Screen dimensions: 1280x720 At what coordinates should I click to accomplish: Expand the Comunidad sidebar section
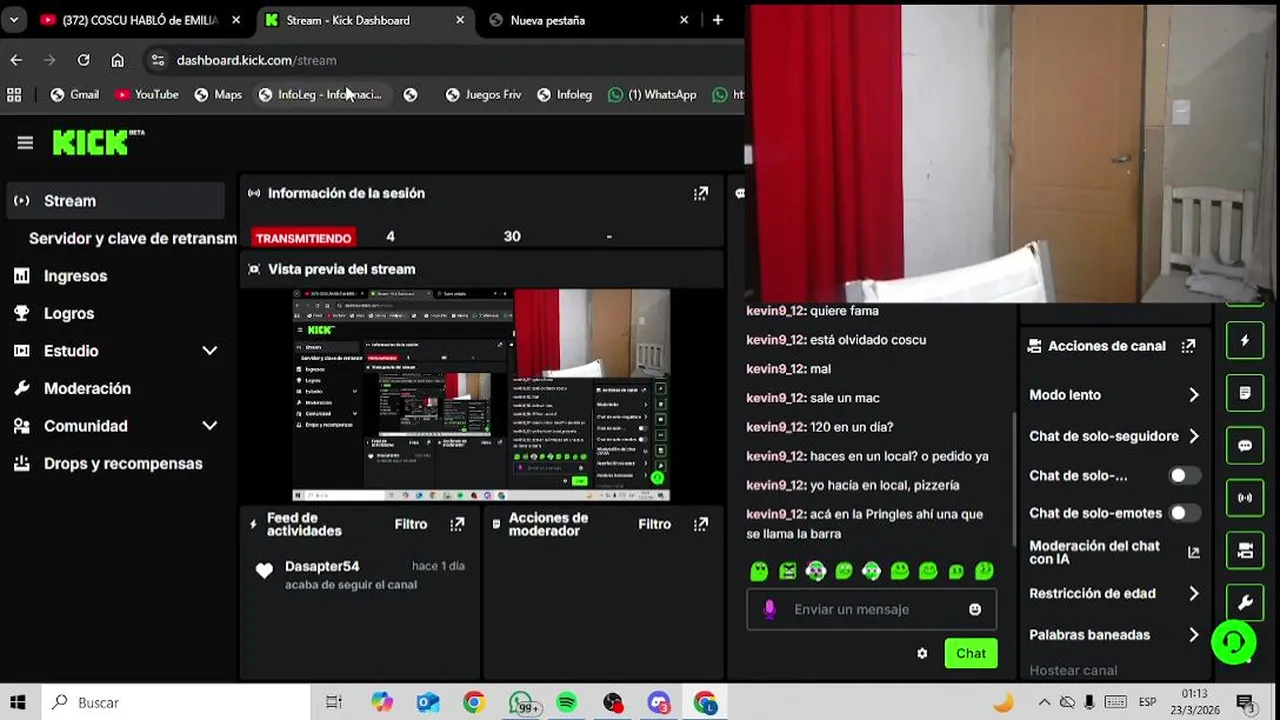pos(209,426)
